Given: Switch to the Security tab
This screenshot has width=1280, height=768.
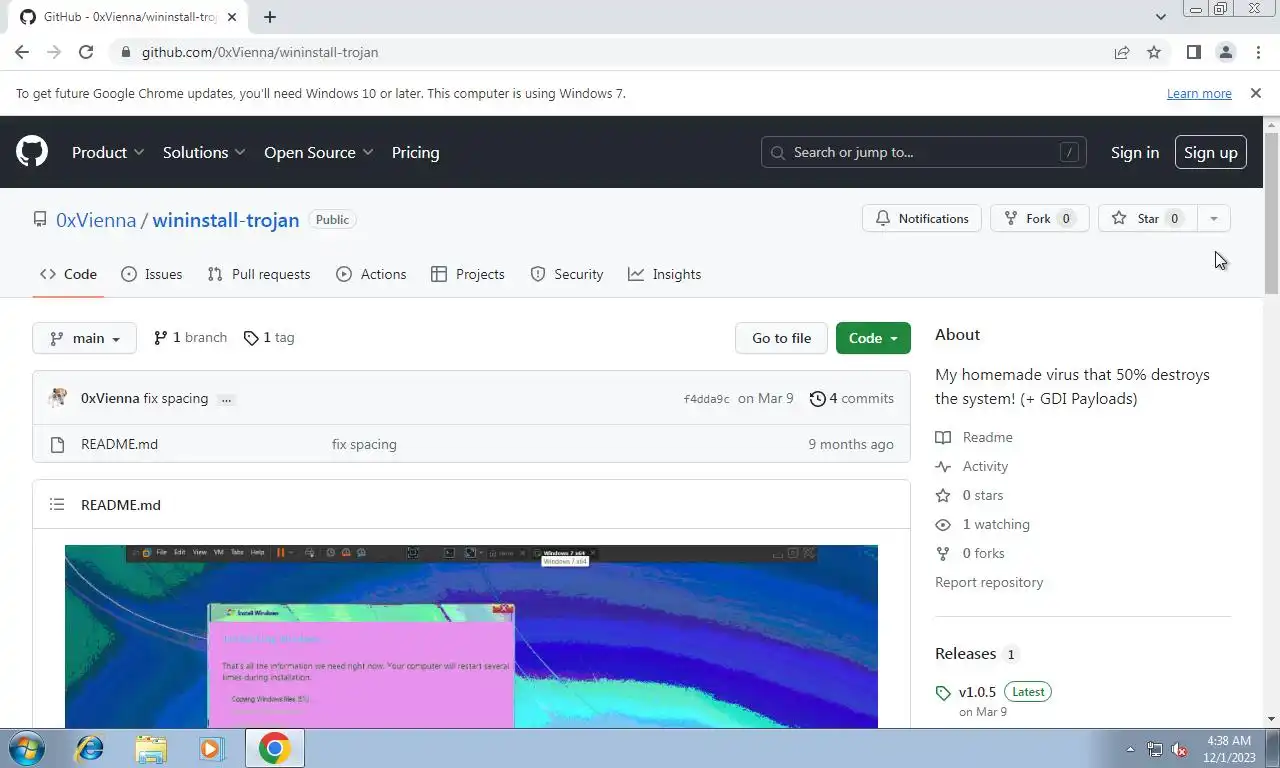Looking at the screenshot, I should [567, 274].
